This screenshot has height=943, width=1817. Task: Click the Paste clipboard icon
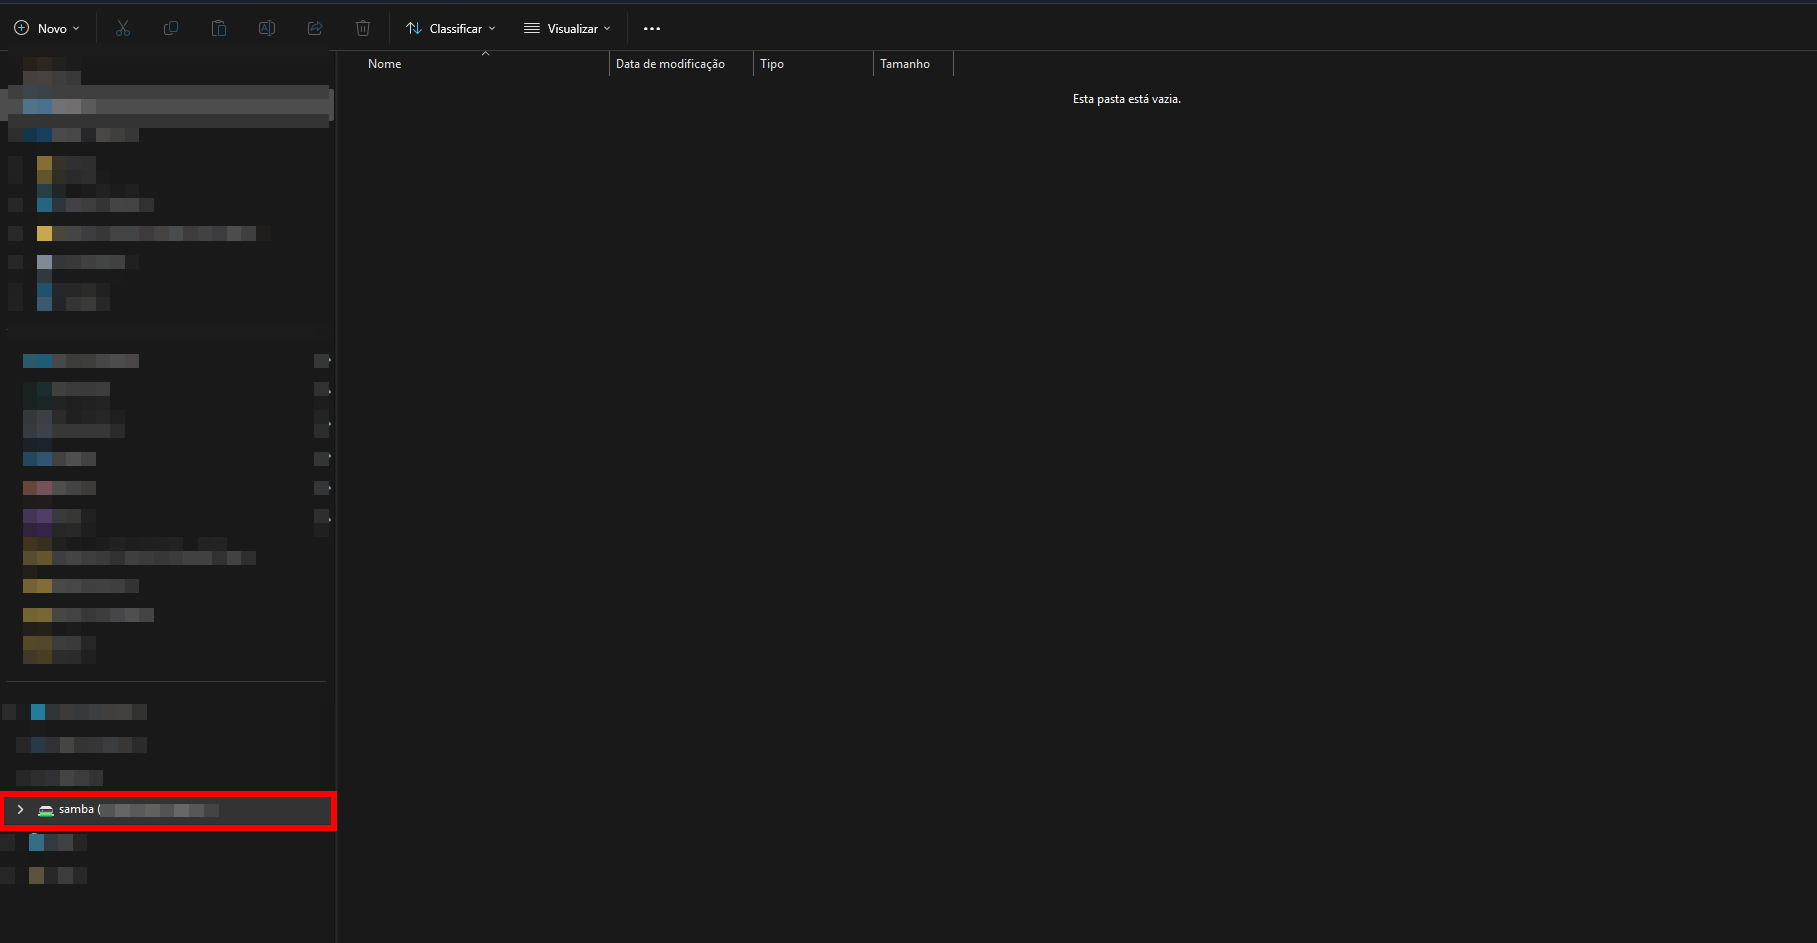coord(219,28)
